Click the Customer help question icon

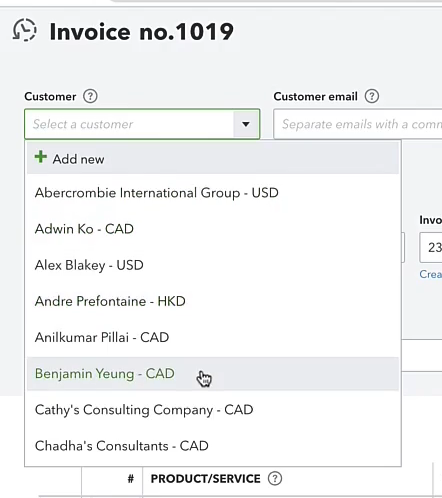(90, 96)
